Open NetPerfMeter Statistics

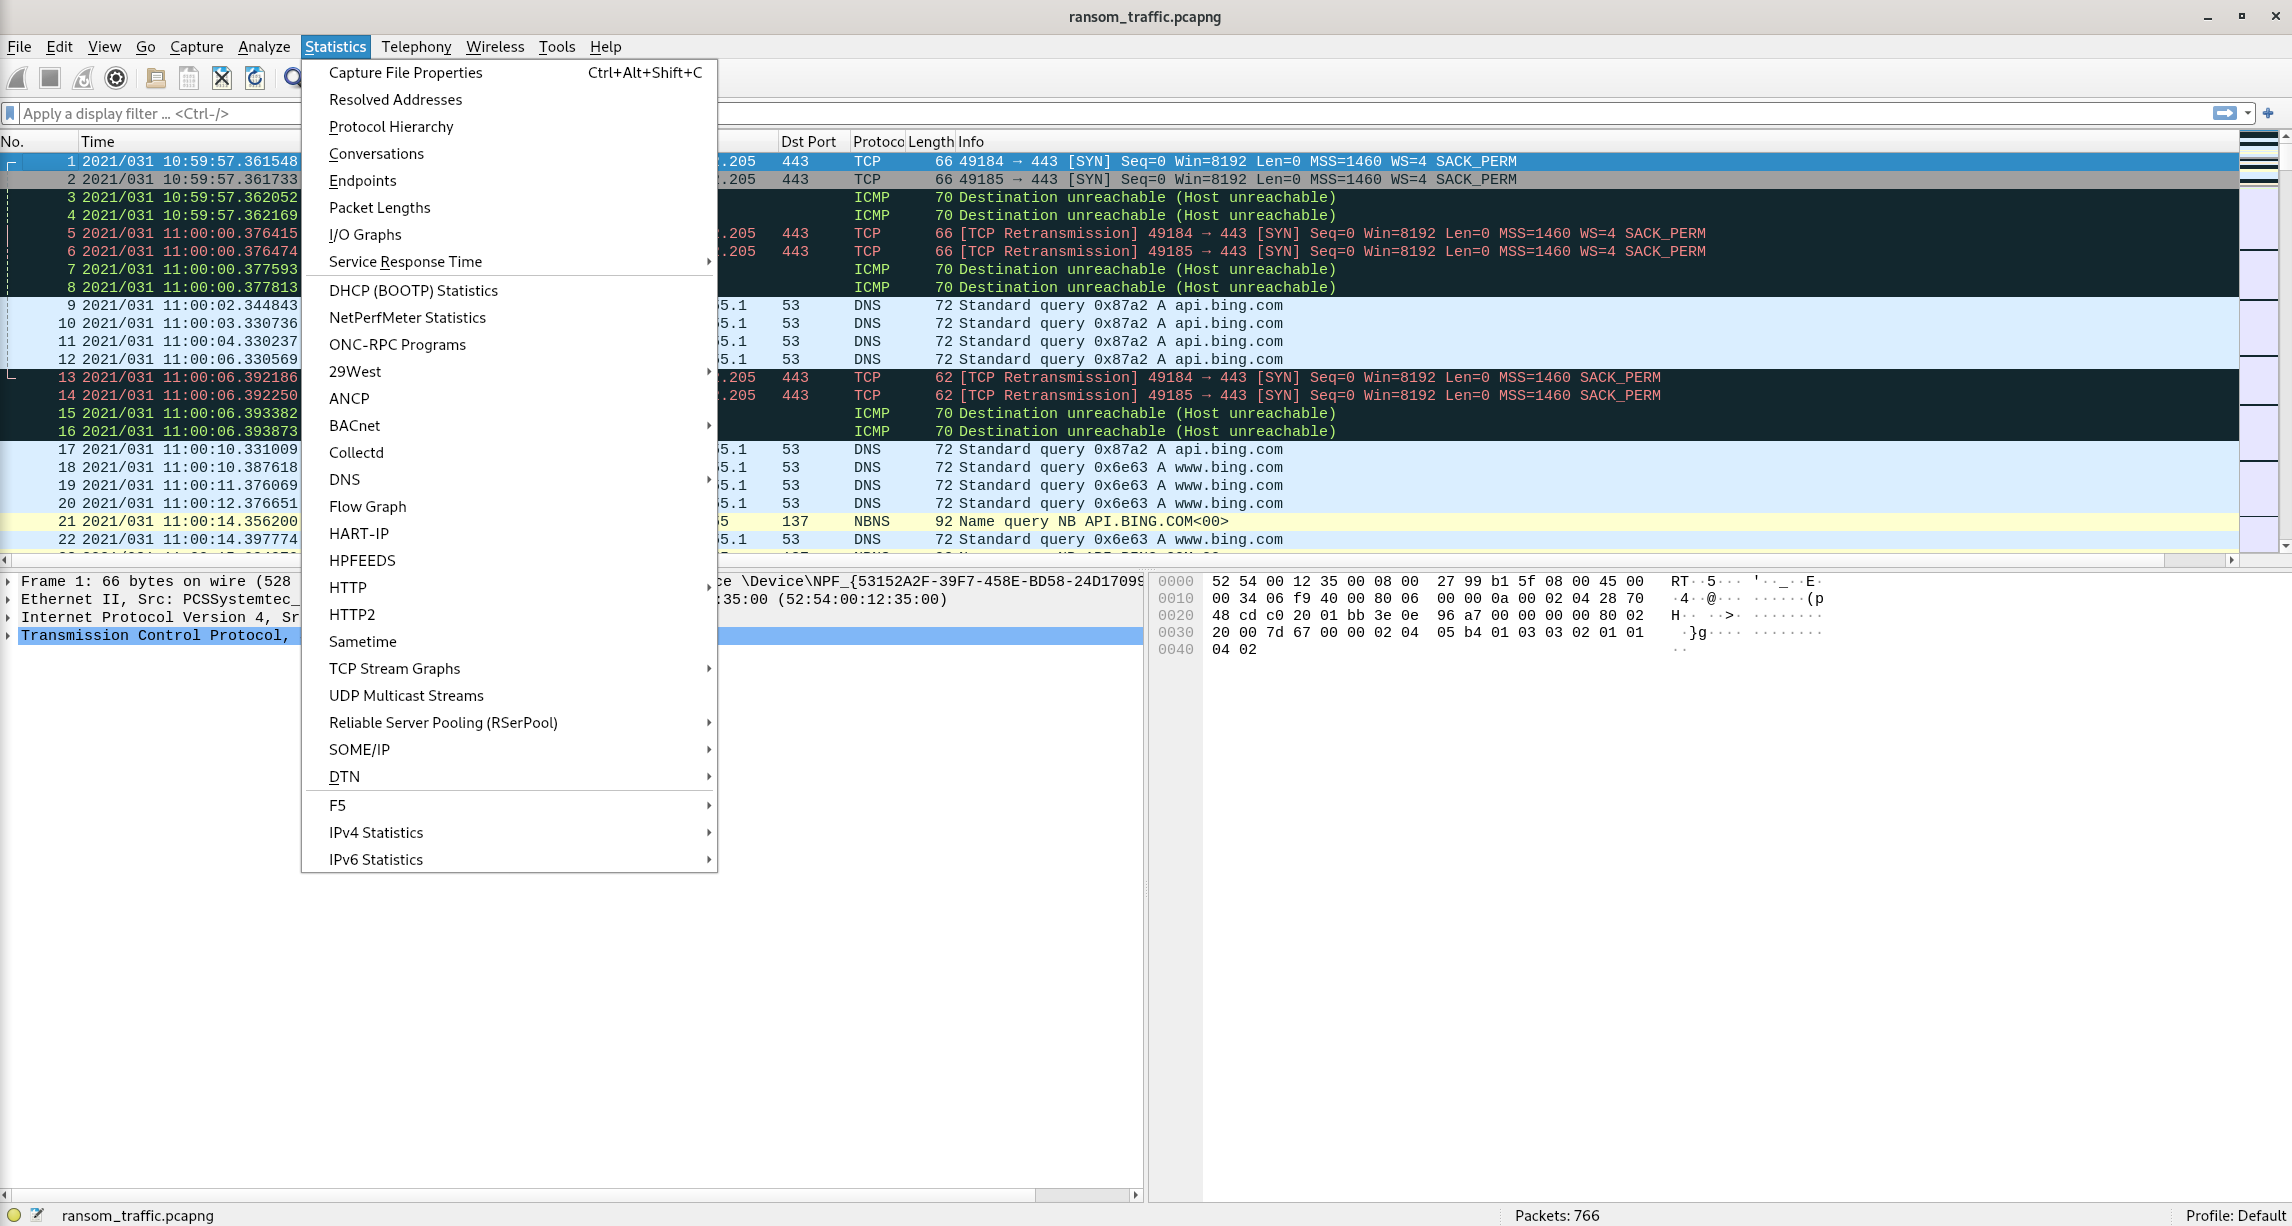click(x=509, y=317)
